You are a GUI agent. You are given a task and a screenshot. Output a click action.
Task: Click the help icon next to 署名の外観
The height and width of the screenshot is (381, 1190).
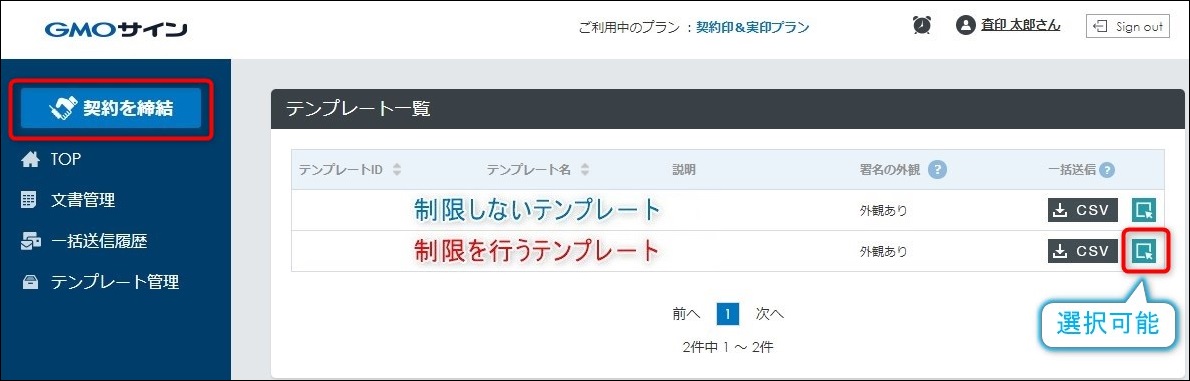point(937,169)
